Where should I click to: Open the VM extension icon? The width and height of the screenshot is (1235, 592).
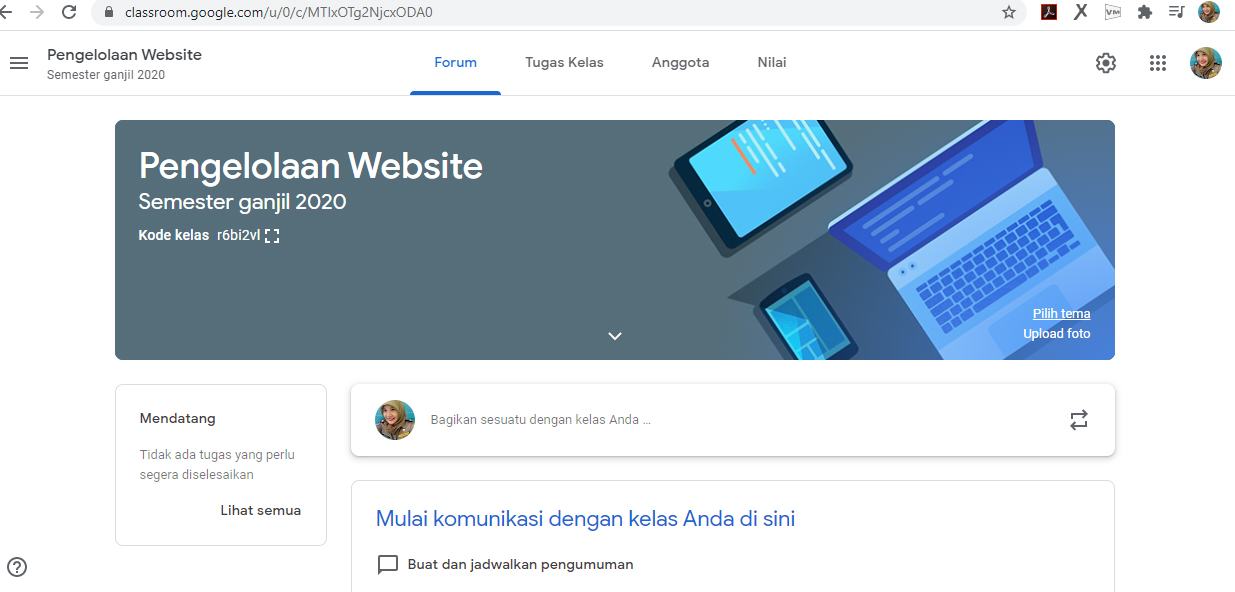pos(1113,12)
